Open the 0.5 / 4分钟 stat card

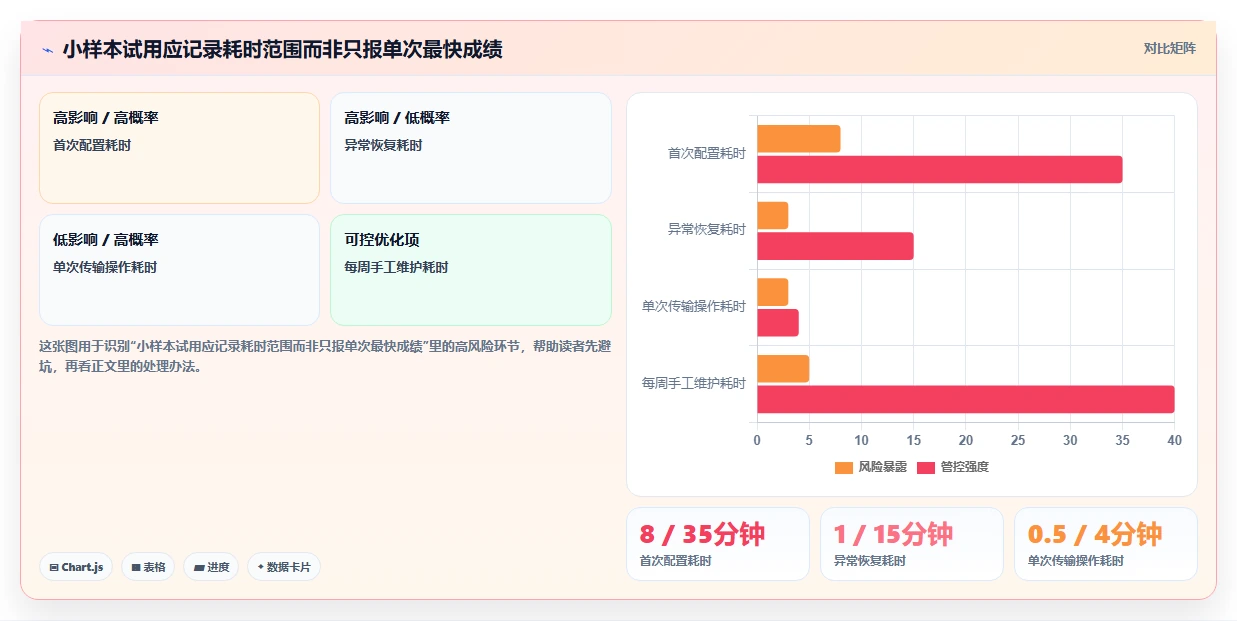click(x=1106, y=544)
